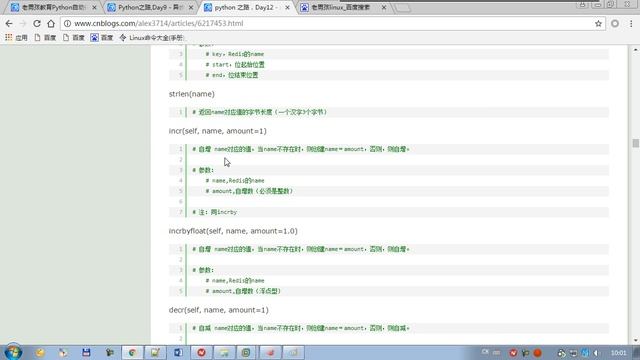
Task: Open the green square app in the taskbar
Action: [246, 353]
